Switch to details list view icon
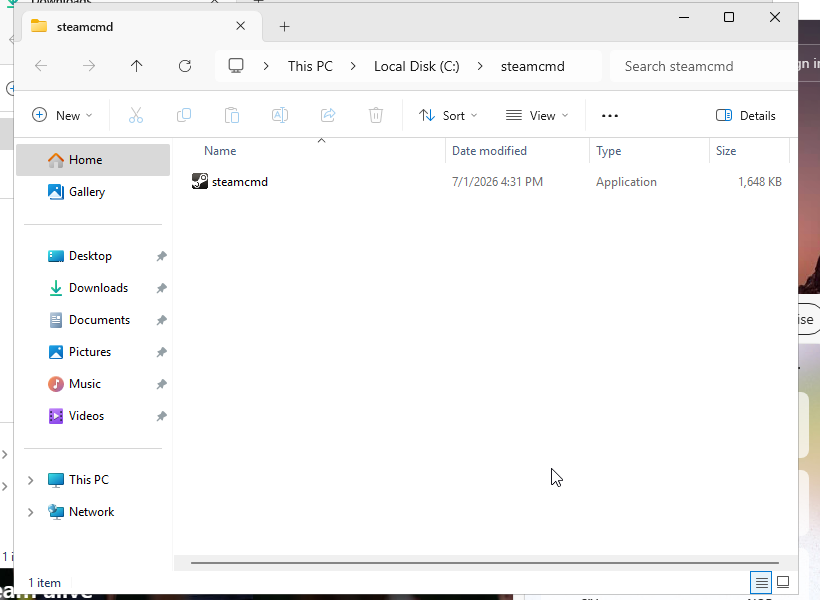Viewport: 820px width, 600px height. pyautogui.click(x=761, y=582)
